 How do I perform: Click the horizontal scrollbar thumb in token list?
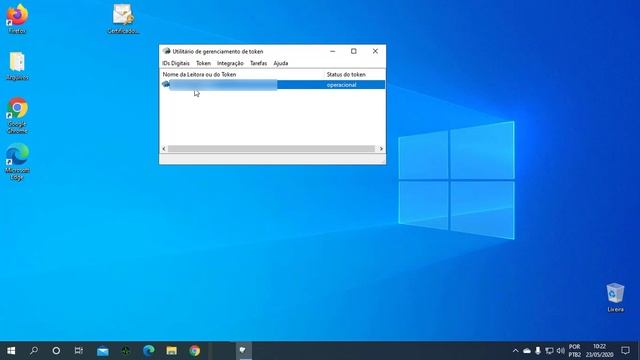pyautogui.click(x=271, y=149)
